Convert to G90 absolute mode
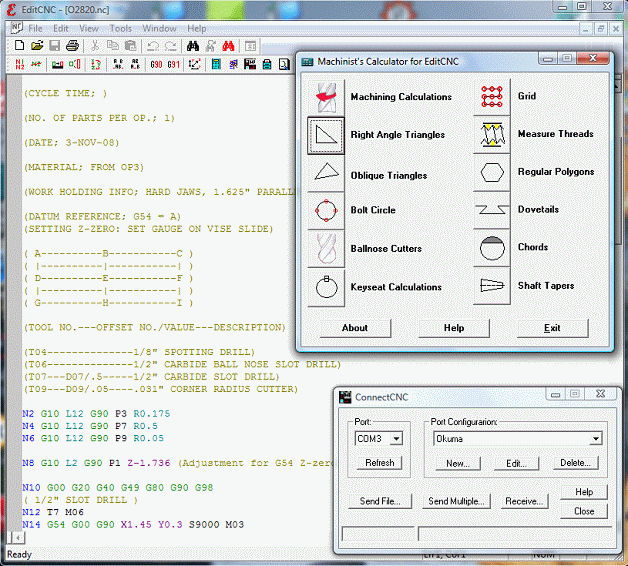The width and height of the screenshot is (628, 566). point(156,64)
